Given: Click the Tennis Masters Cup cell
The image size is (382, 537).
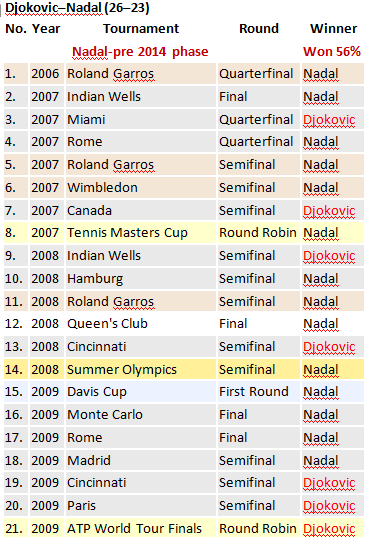Looking at the screenshot, I should point(141,233).
